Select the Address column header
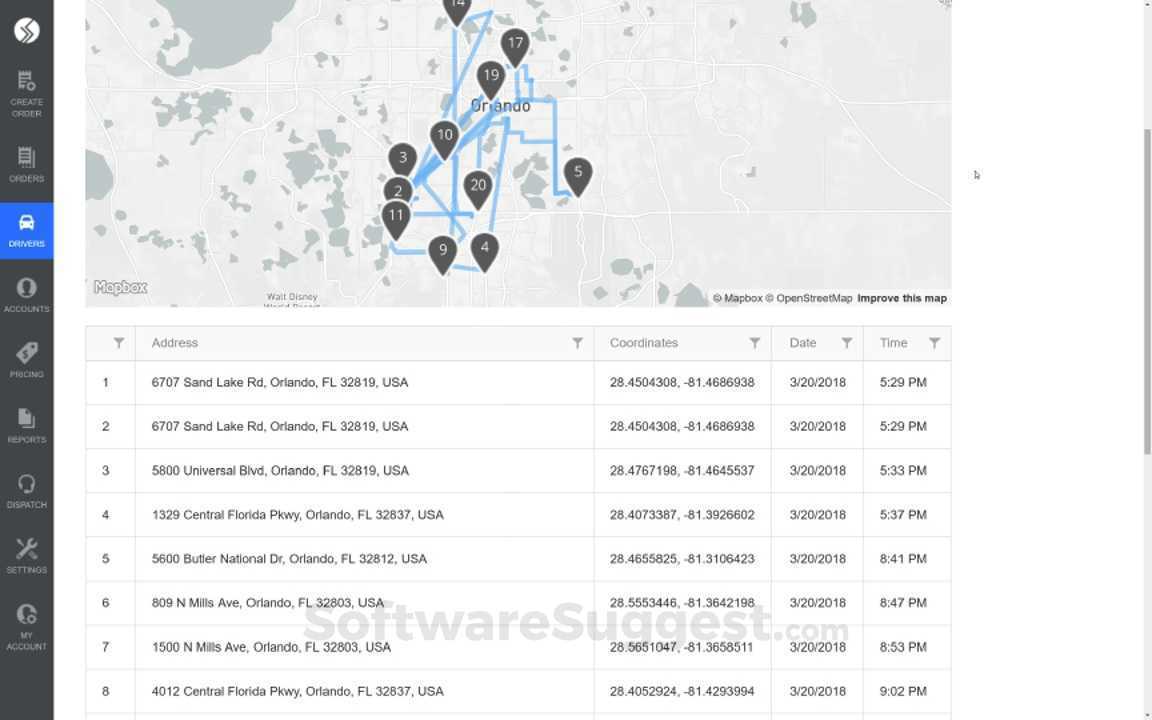Viewport: 1152px width, 720px height. click(x=174, y=343)
